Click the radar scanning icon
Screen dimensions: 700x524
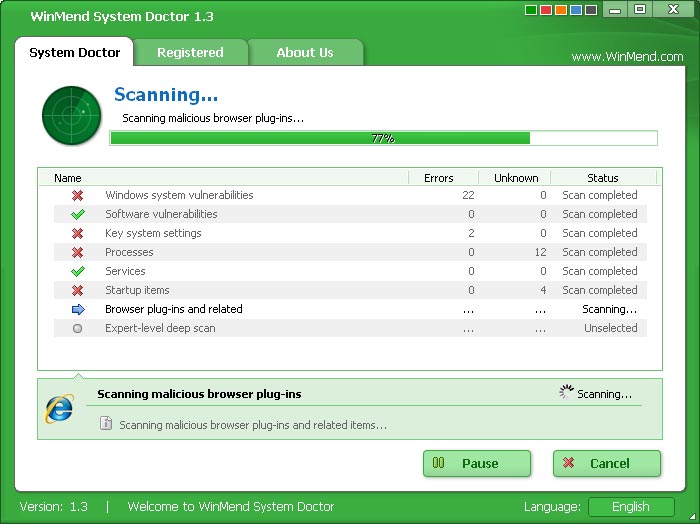tap(72, 116)
